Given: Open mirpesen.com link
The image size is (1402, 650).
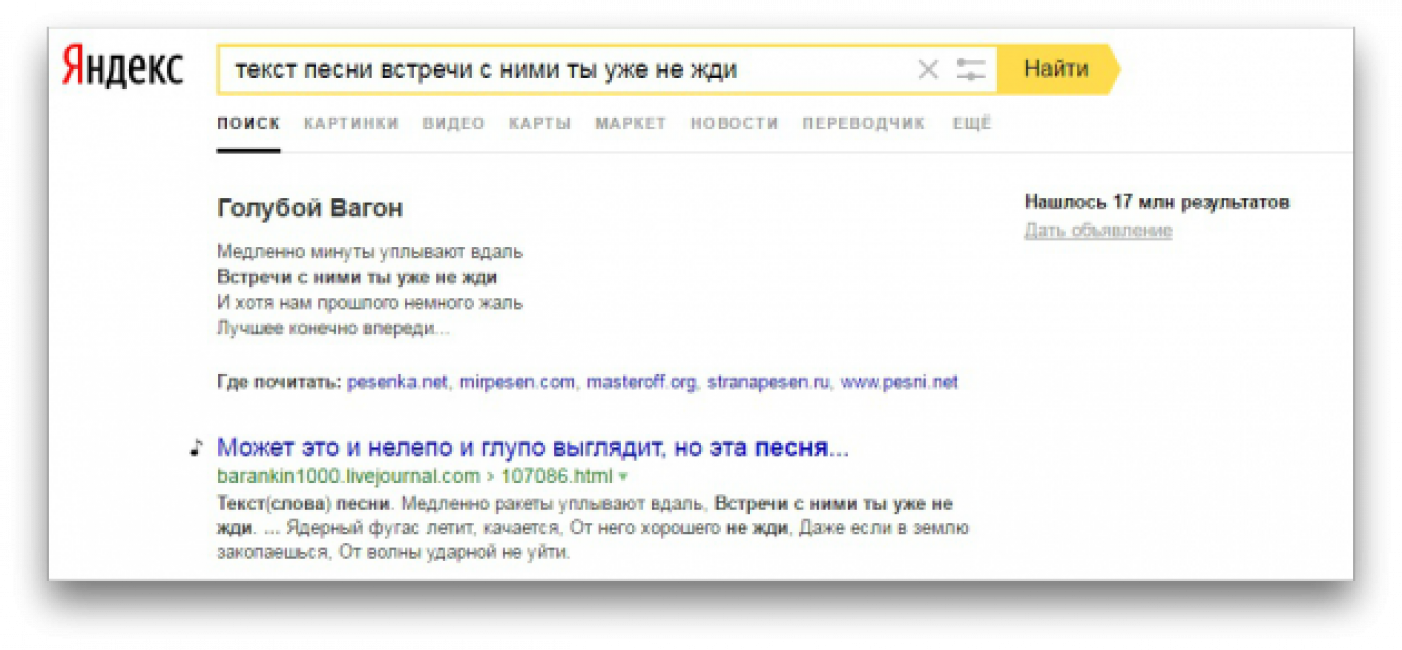Looking at the screenshot, I should [517, 382].
